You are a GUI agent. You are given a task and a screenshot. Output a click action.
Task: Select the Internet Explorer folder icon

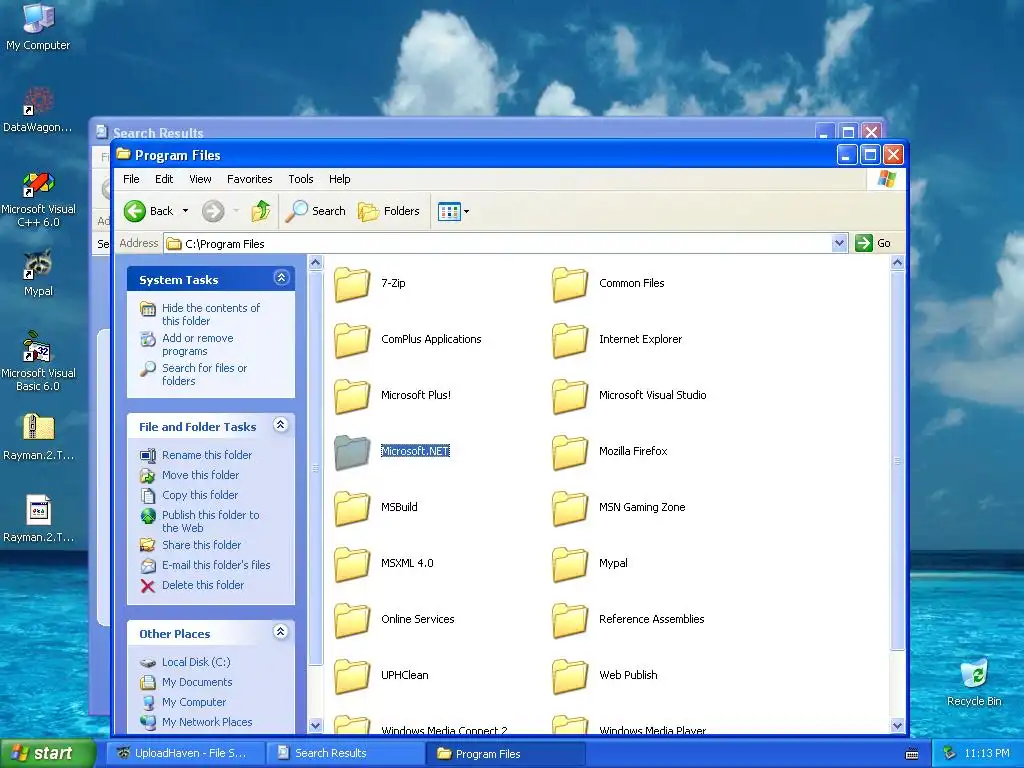570,340
